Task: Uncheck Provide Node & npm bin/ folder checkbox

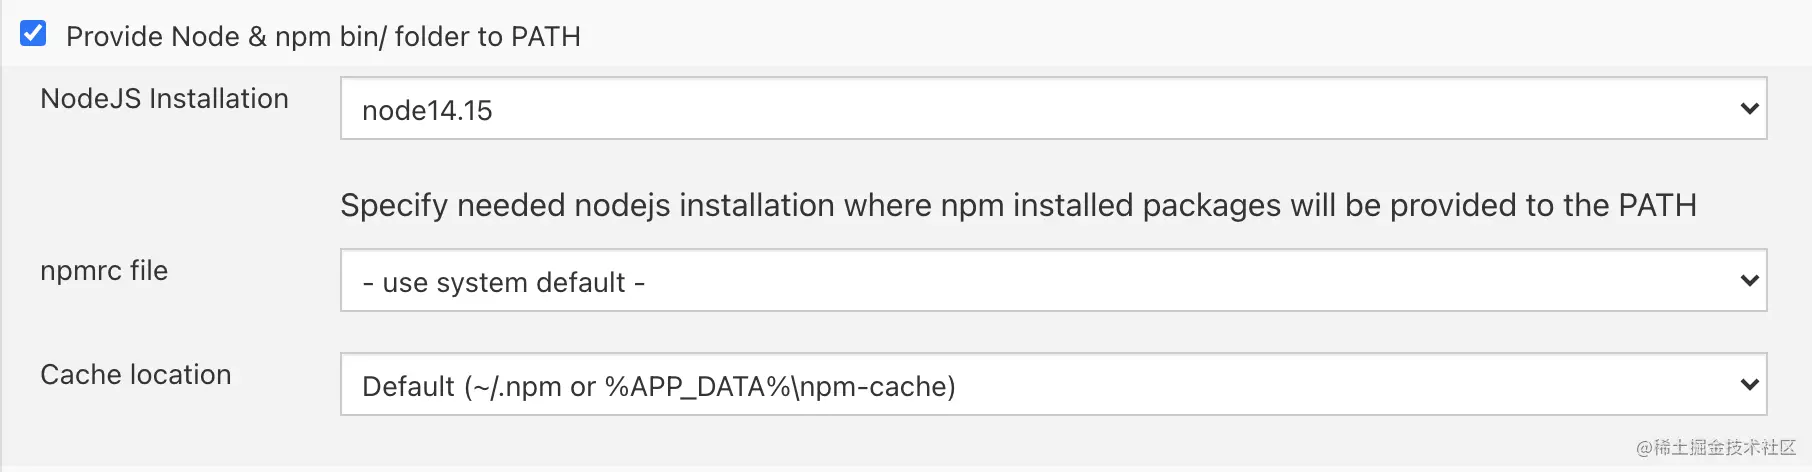Action: (x=33, y=33)
